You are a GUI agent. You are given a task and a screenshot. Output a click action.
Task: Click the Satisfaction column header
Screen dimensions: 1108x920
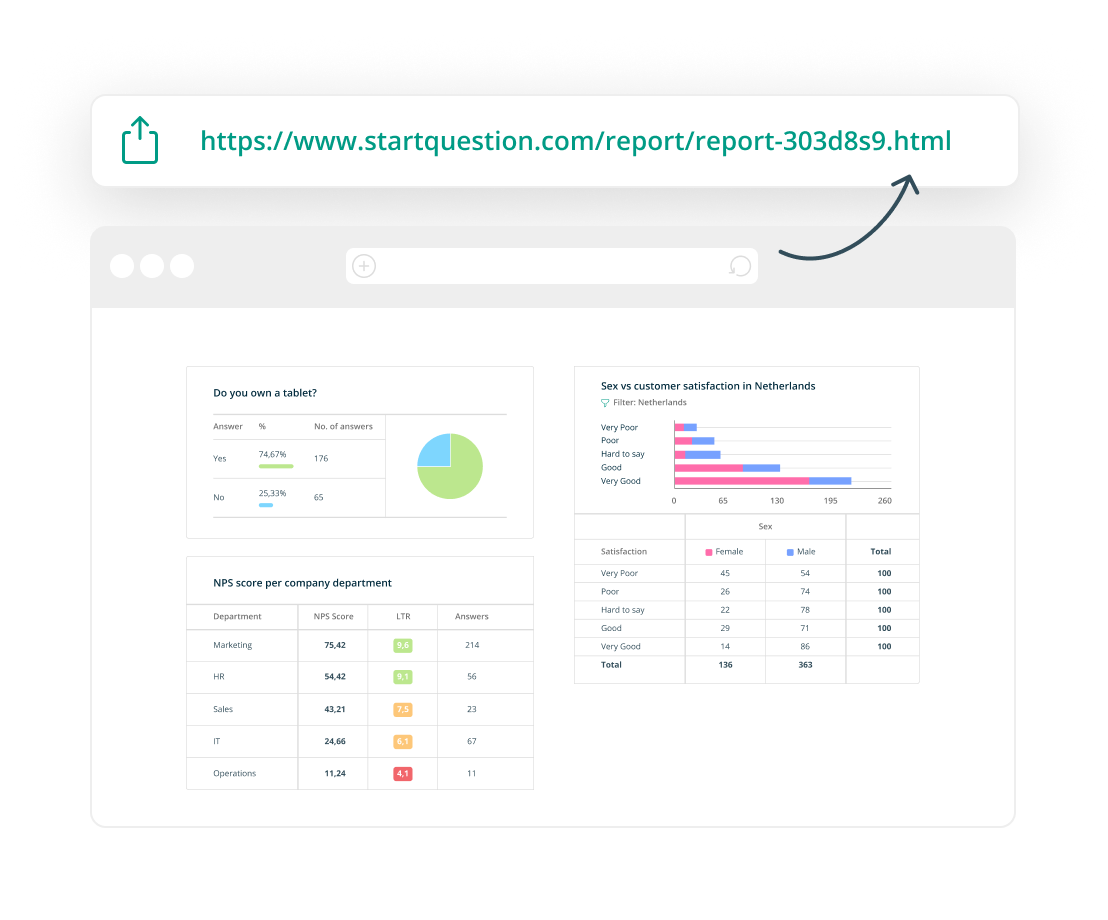coord(624,552)
